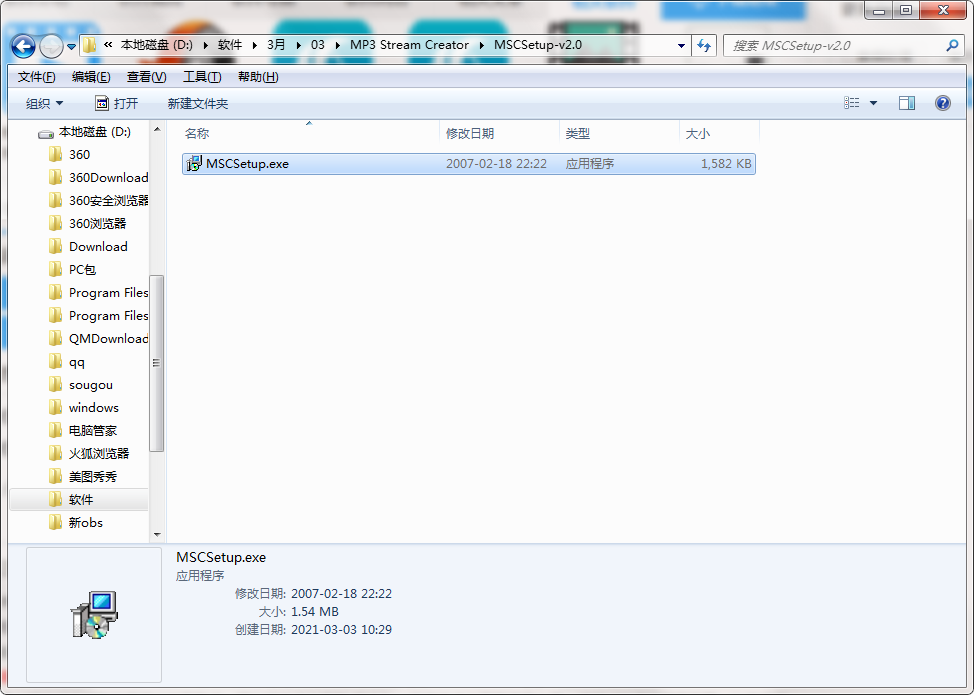
Task: Open the recent locations history arrow
Action: (71, 47)
